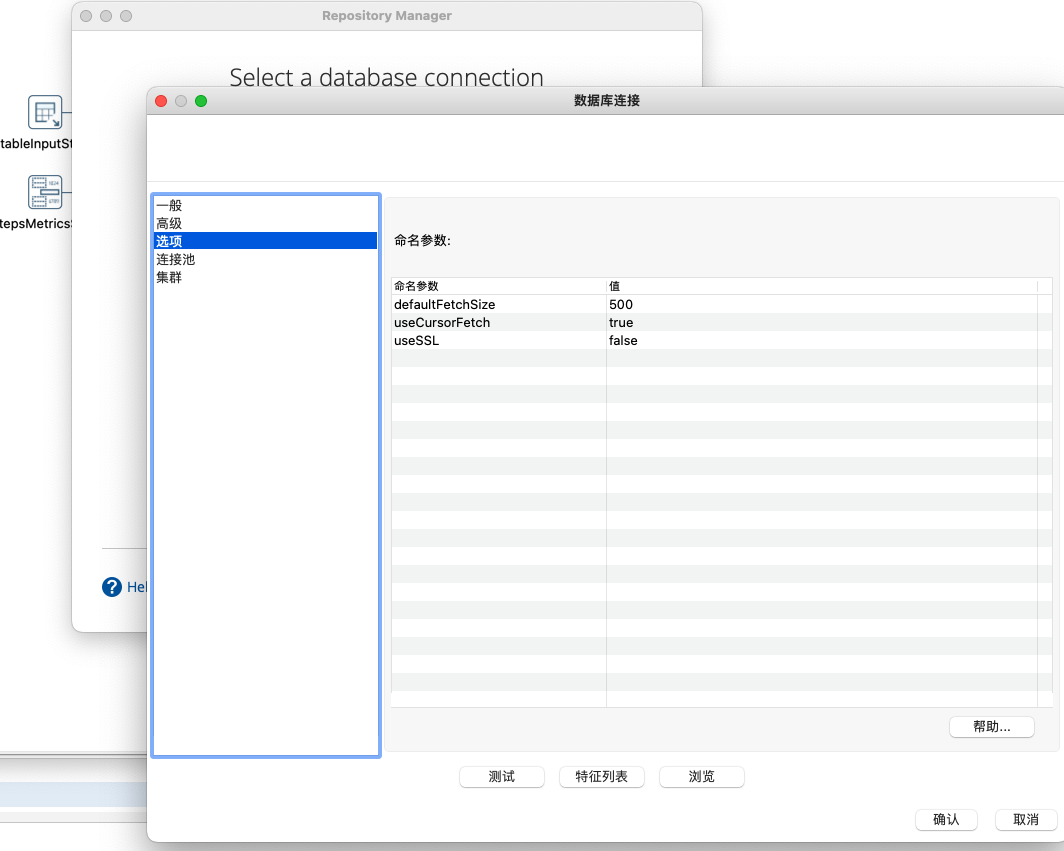Screen dimensions: 1064x851
Task: Select the 一般 category
Action: coord(265,205)
